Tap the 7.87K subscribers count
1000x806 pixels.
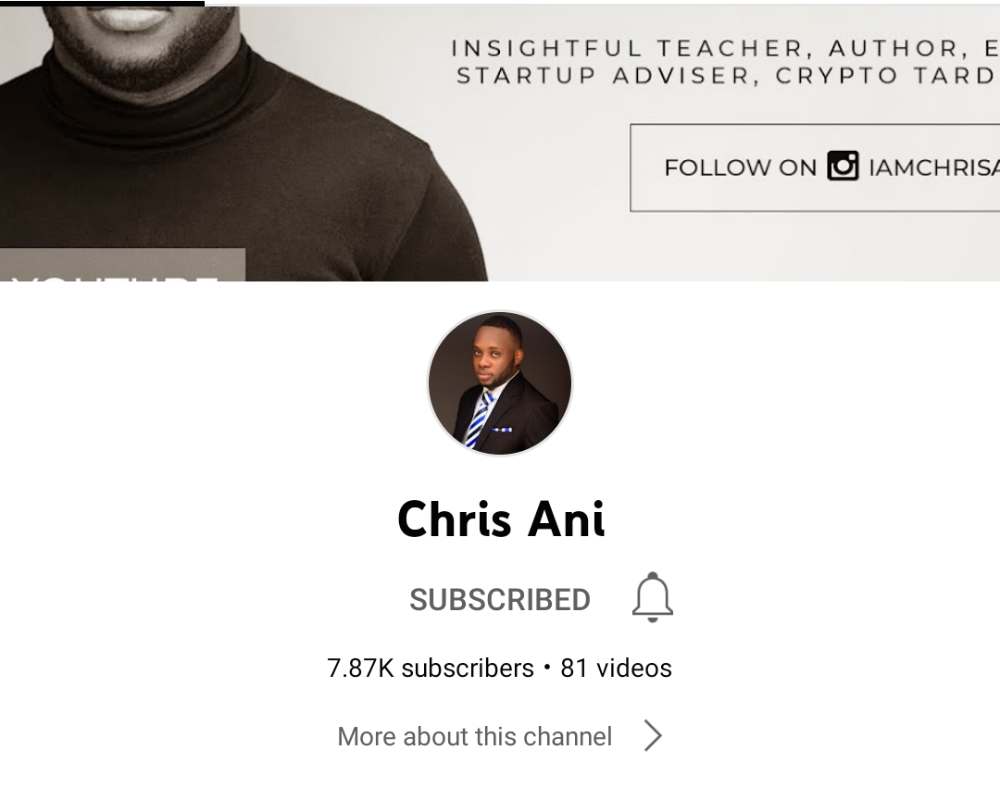tap(430, 668)
